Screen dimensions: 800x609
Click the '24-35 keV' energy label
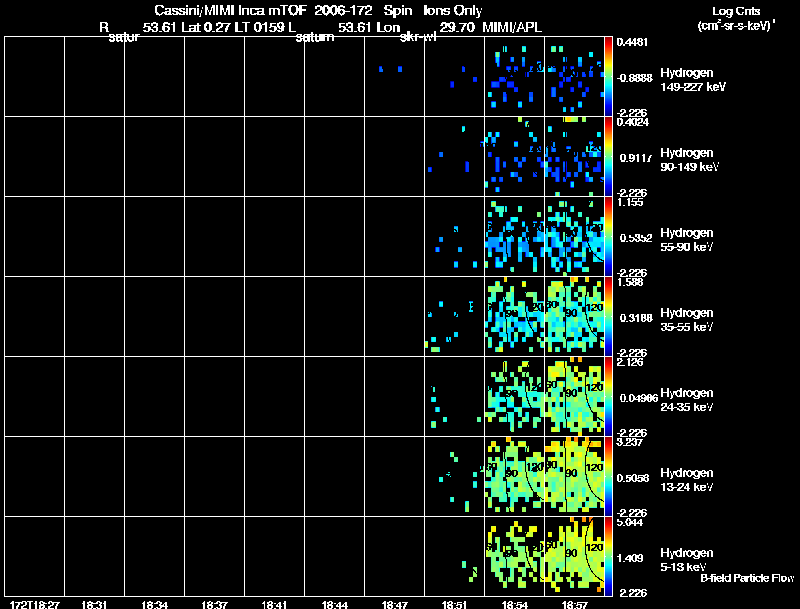686,407
